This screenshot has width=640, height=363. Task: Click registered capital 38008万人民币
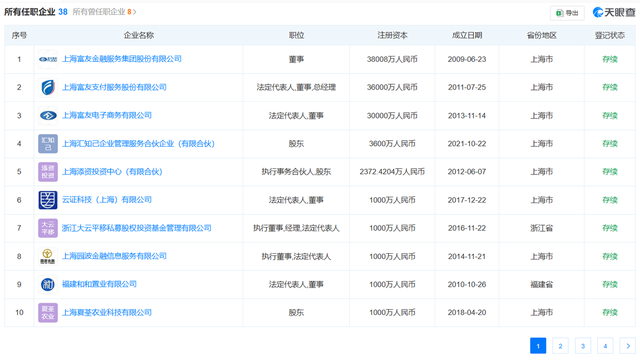[x=392, y=59]
